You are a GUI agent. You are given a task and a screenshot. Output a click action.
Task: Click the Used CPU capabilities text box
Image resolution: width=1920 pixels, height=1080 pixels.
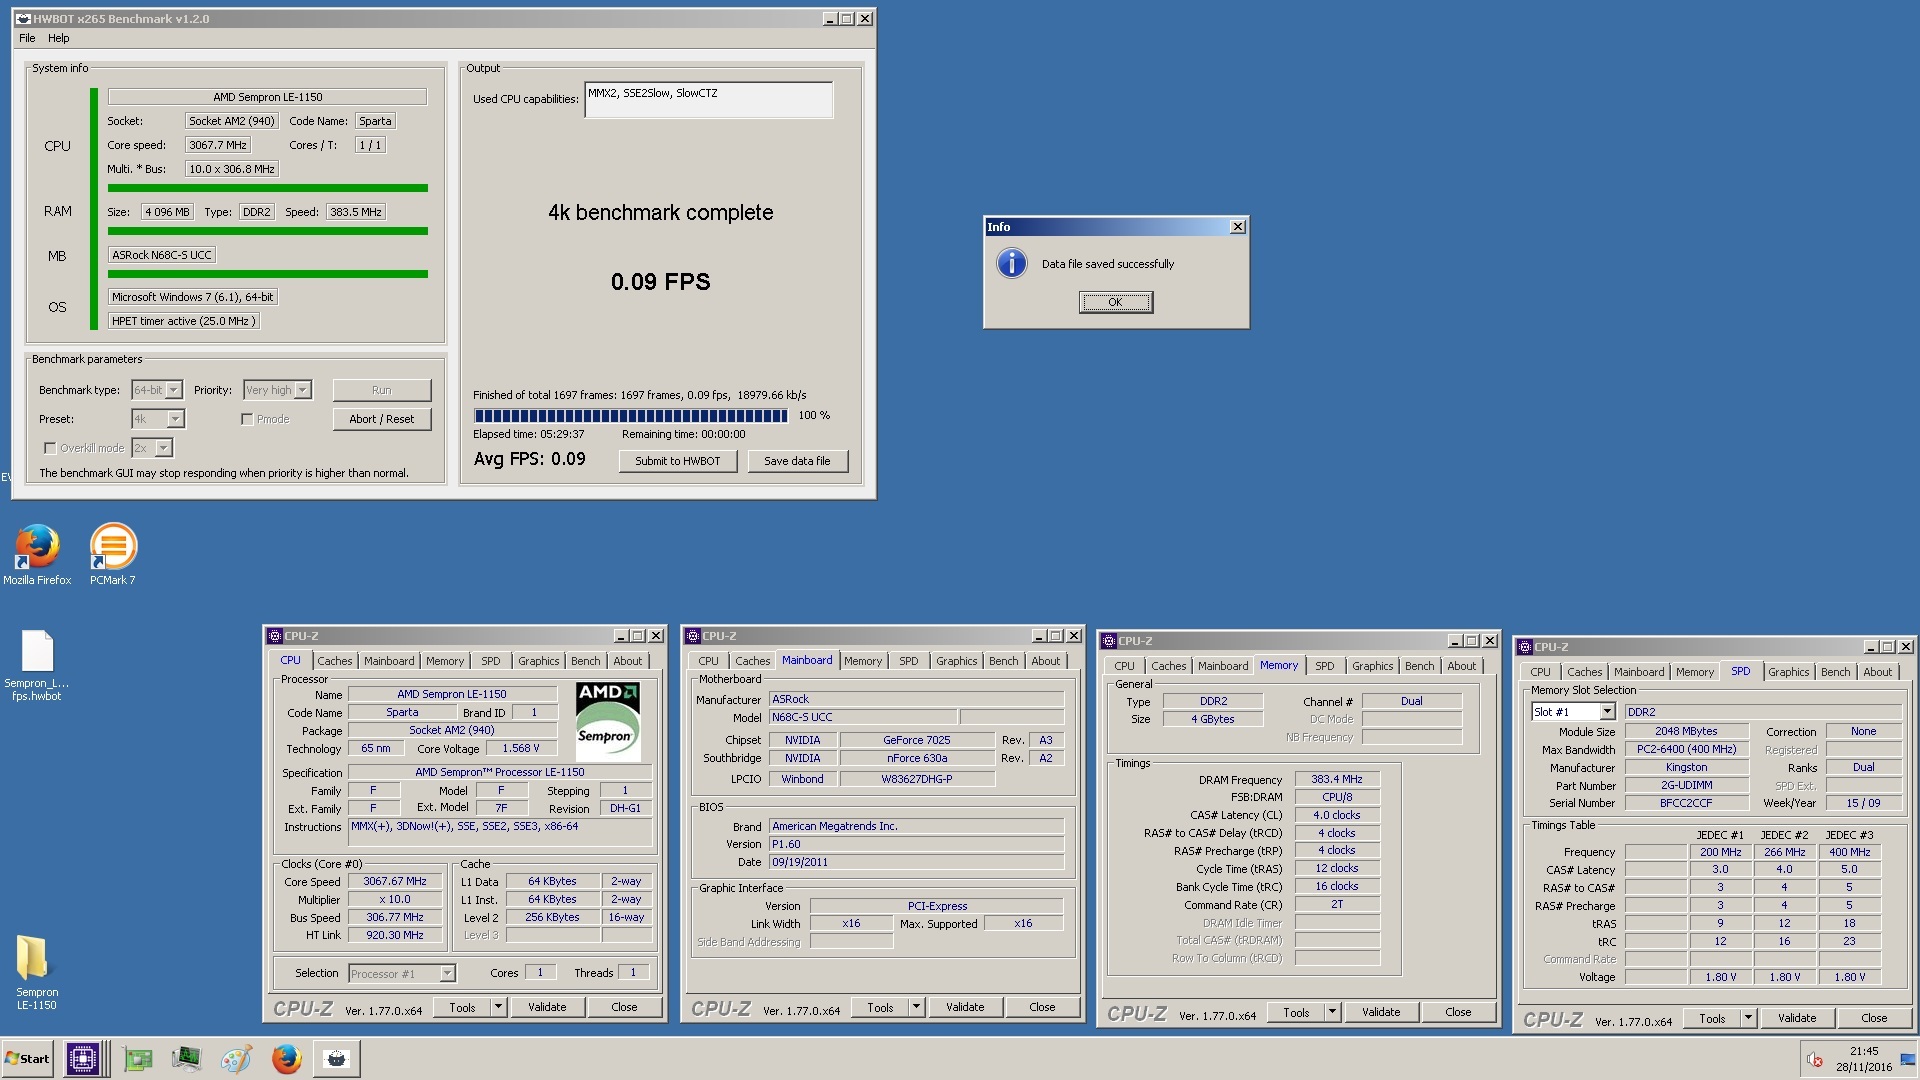(x=708, y=100)
